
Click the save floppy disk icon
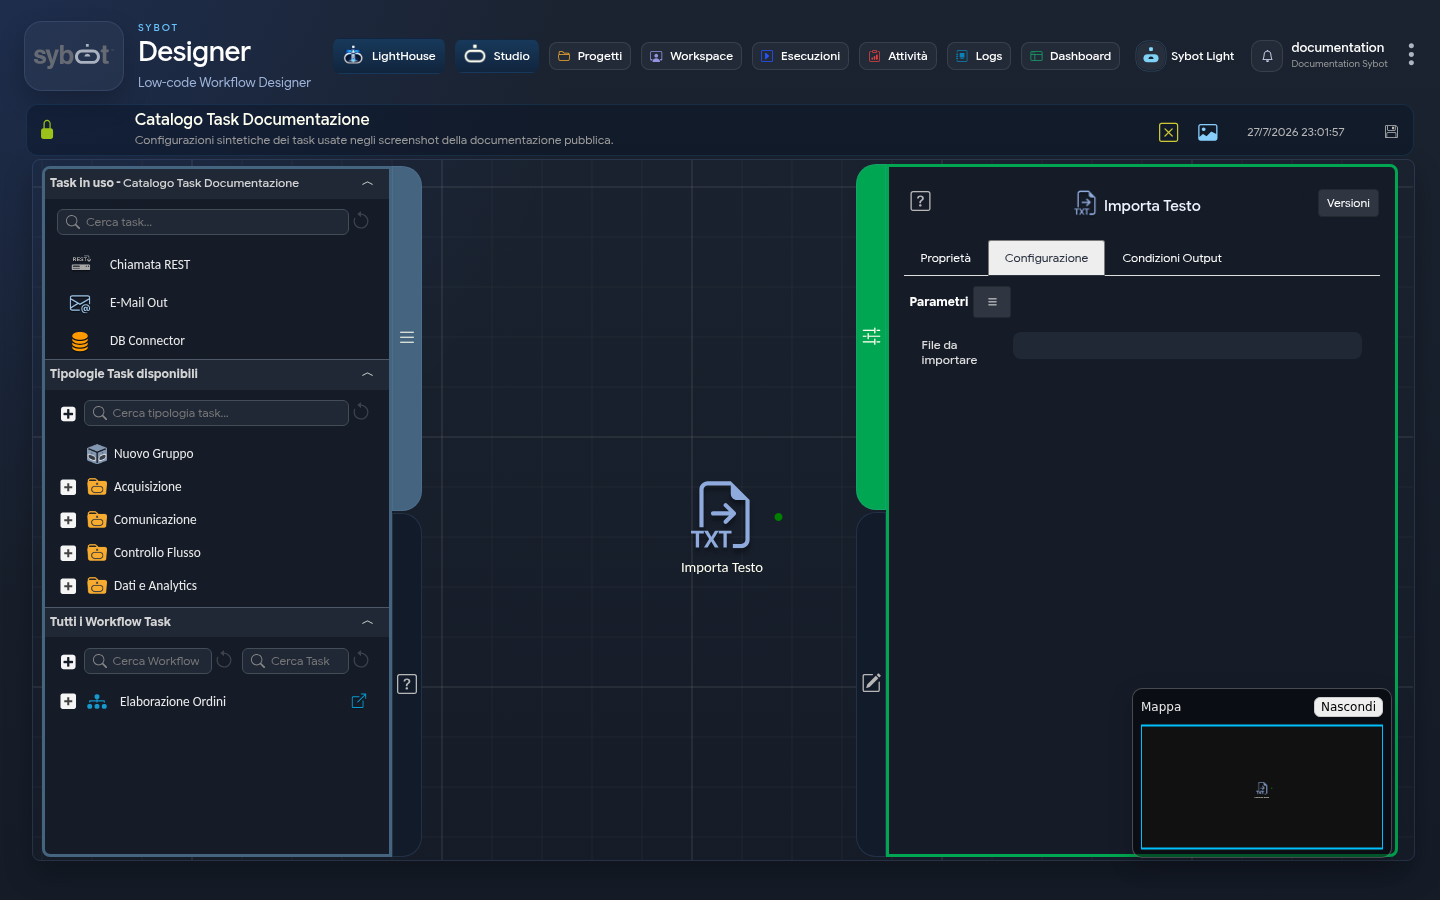1391,132
